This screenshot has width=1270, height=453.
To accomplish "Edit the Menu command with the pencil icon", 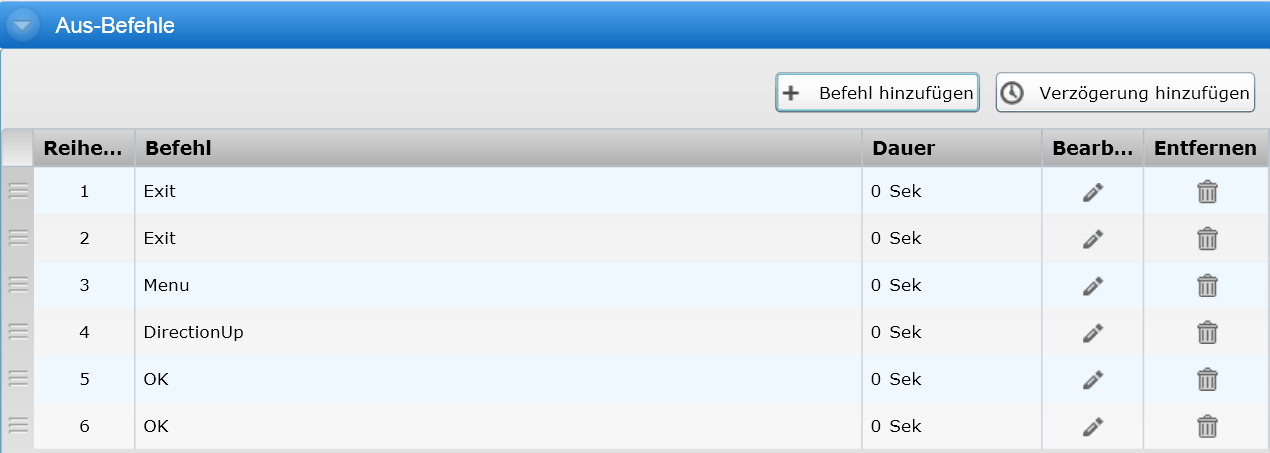I will point(1093,286).
